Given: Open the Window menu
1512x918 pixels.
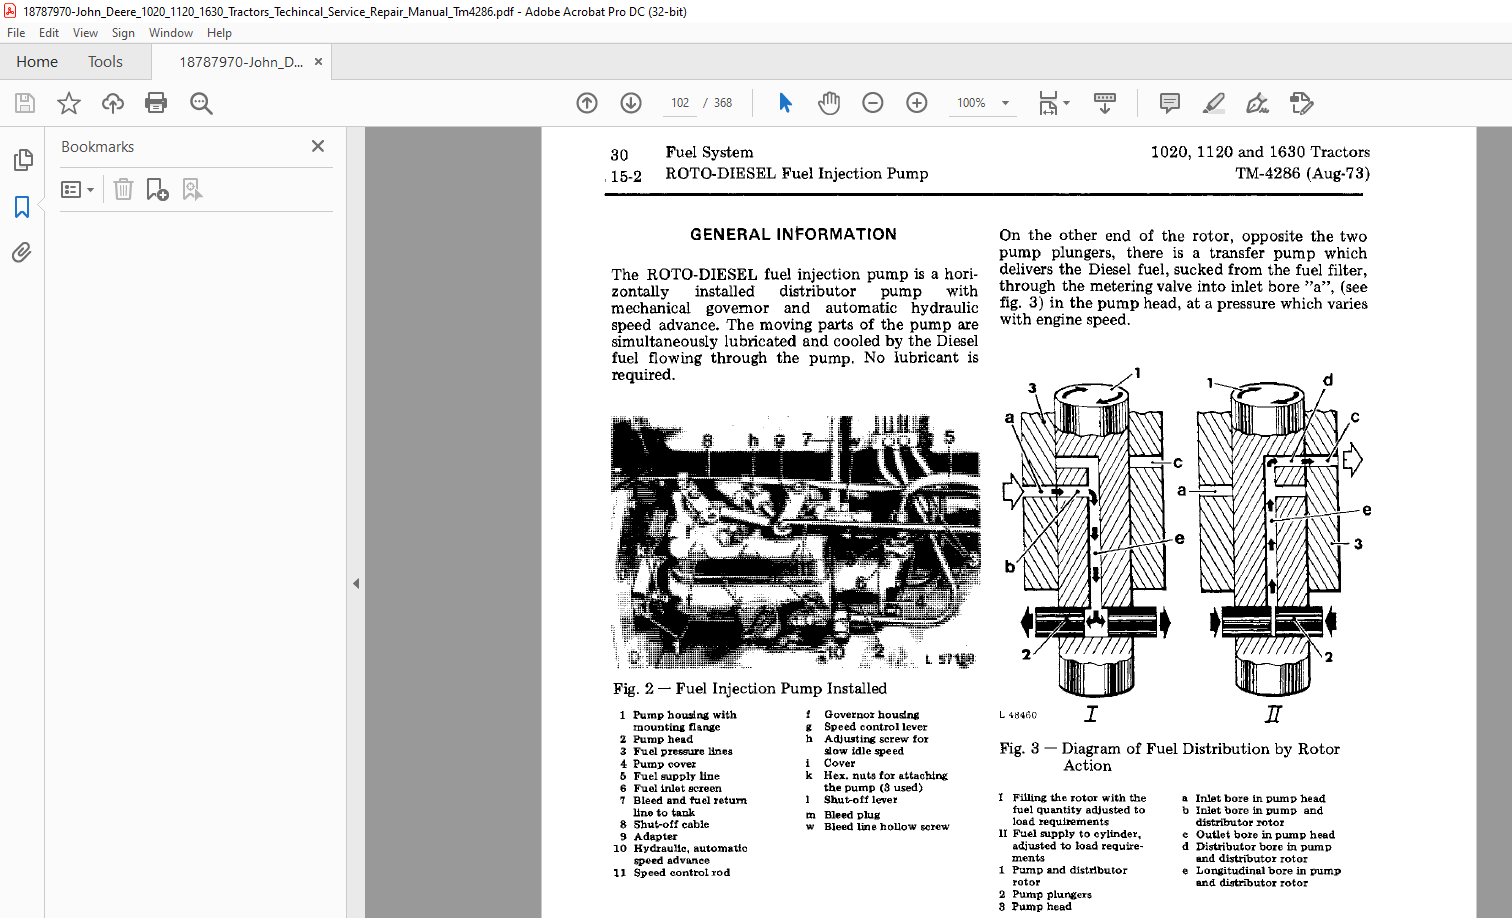Looking at the screenshot, I should click(x=171, y=33).
